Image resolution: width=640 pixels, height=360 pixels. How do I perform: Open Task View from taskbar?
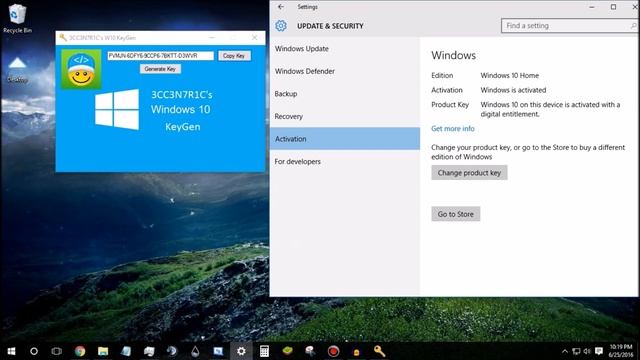coord(57,351)
